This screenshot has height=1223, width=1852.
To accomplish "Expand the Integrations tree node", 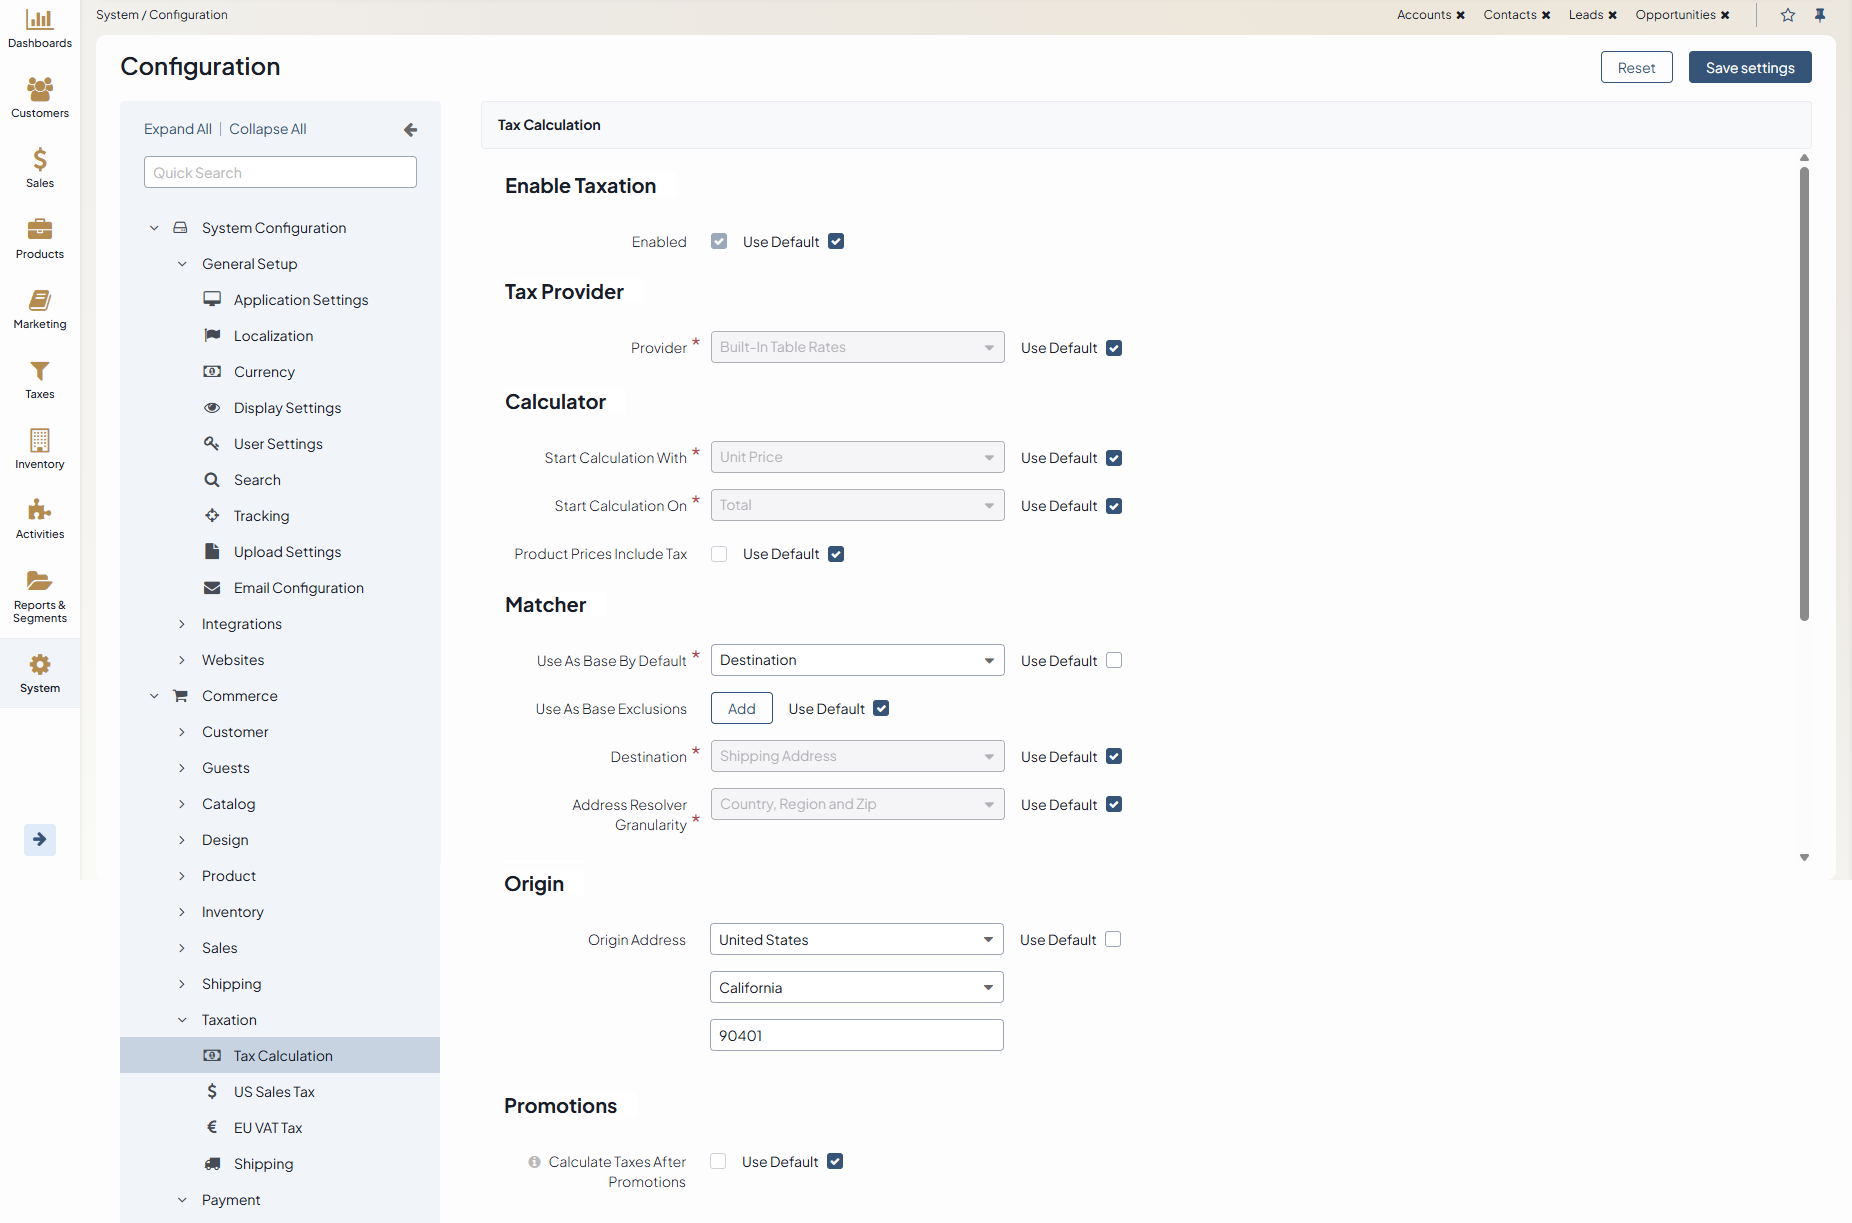I will pos(182,624).
